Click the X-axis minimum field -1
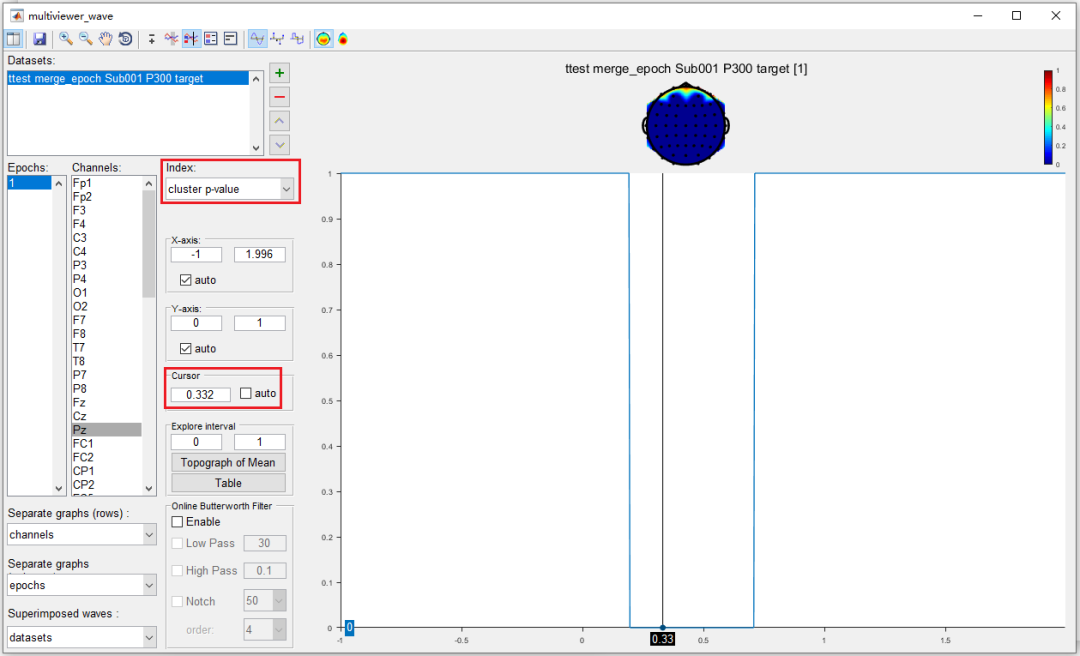The width and height of the screenshot is (1080, 656). pyautogui.click(x=196, y=254)
